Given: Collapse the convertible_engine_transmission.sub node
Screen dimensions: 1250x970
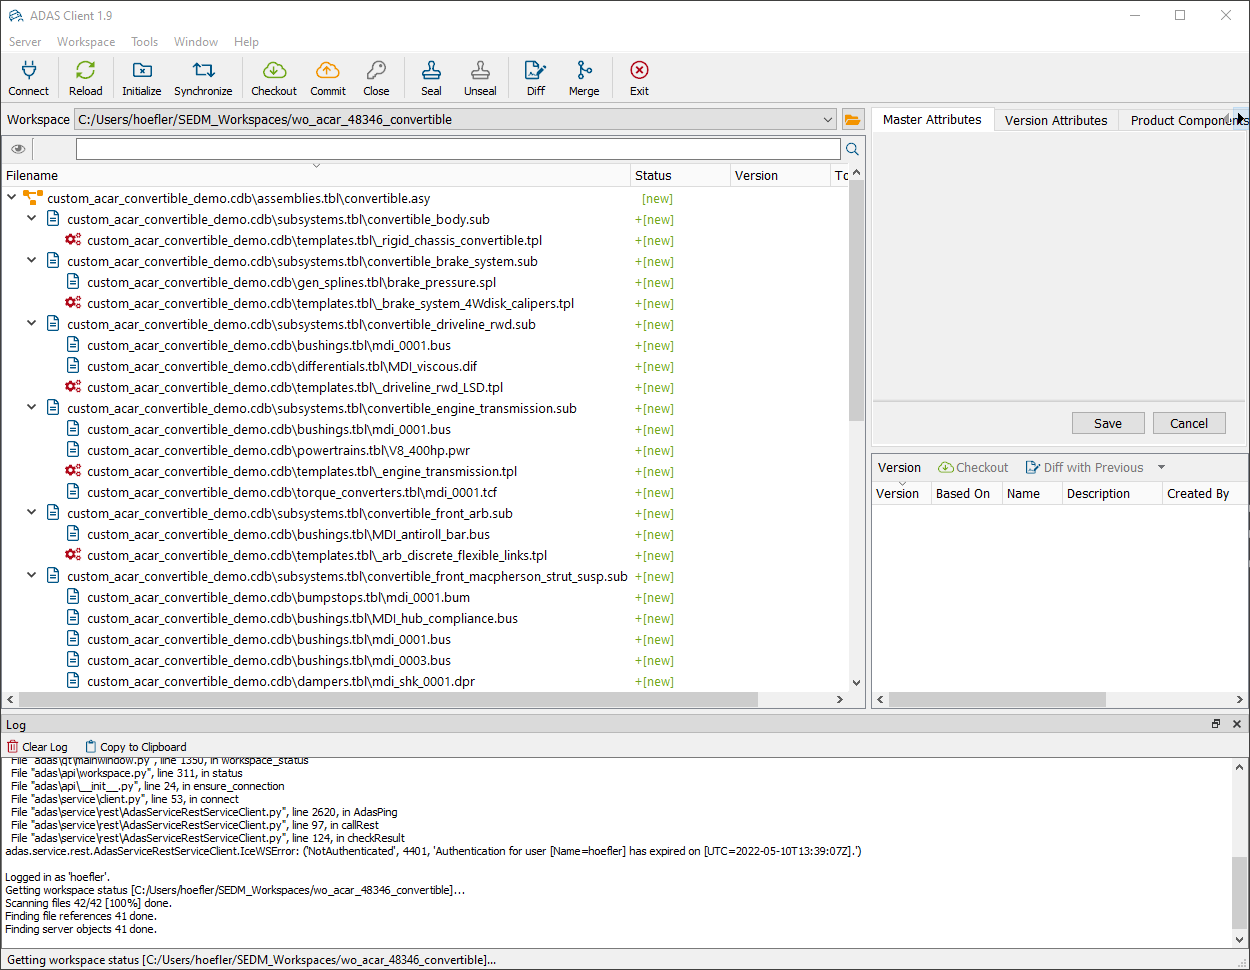Looking at the screenshot, I should click(31, 408).
